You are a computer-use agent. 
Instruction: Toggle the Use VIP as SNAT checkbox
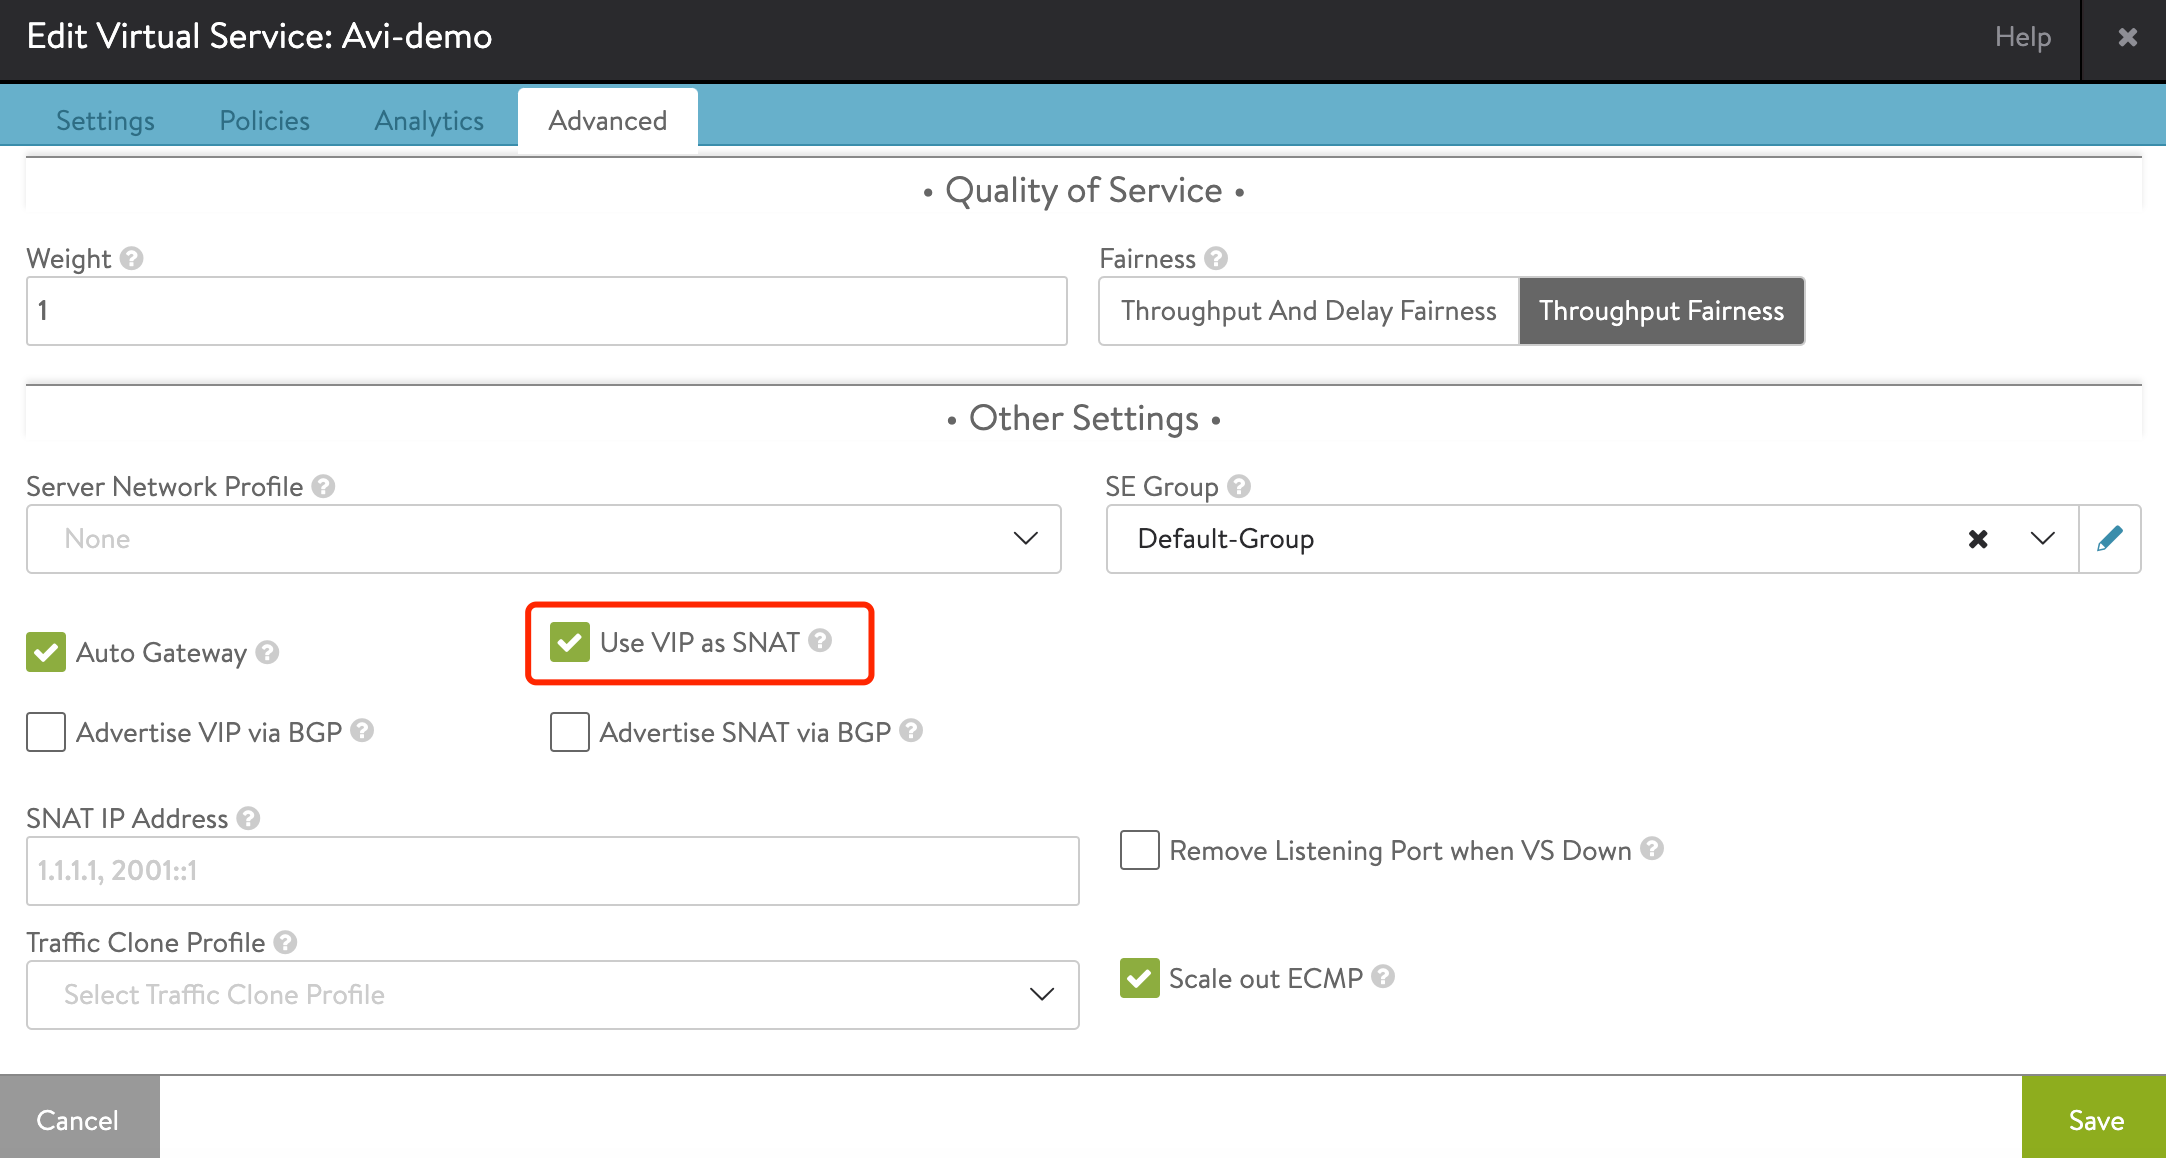(x=570, y=642)
